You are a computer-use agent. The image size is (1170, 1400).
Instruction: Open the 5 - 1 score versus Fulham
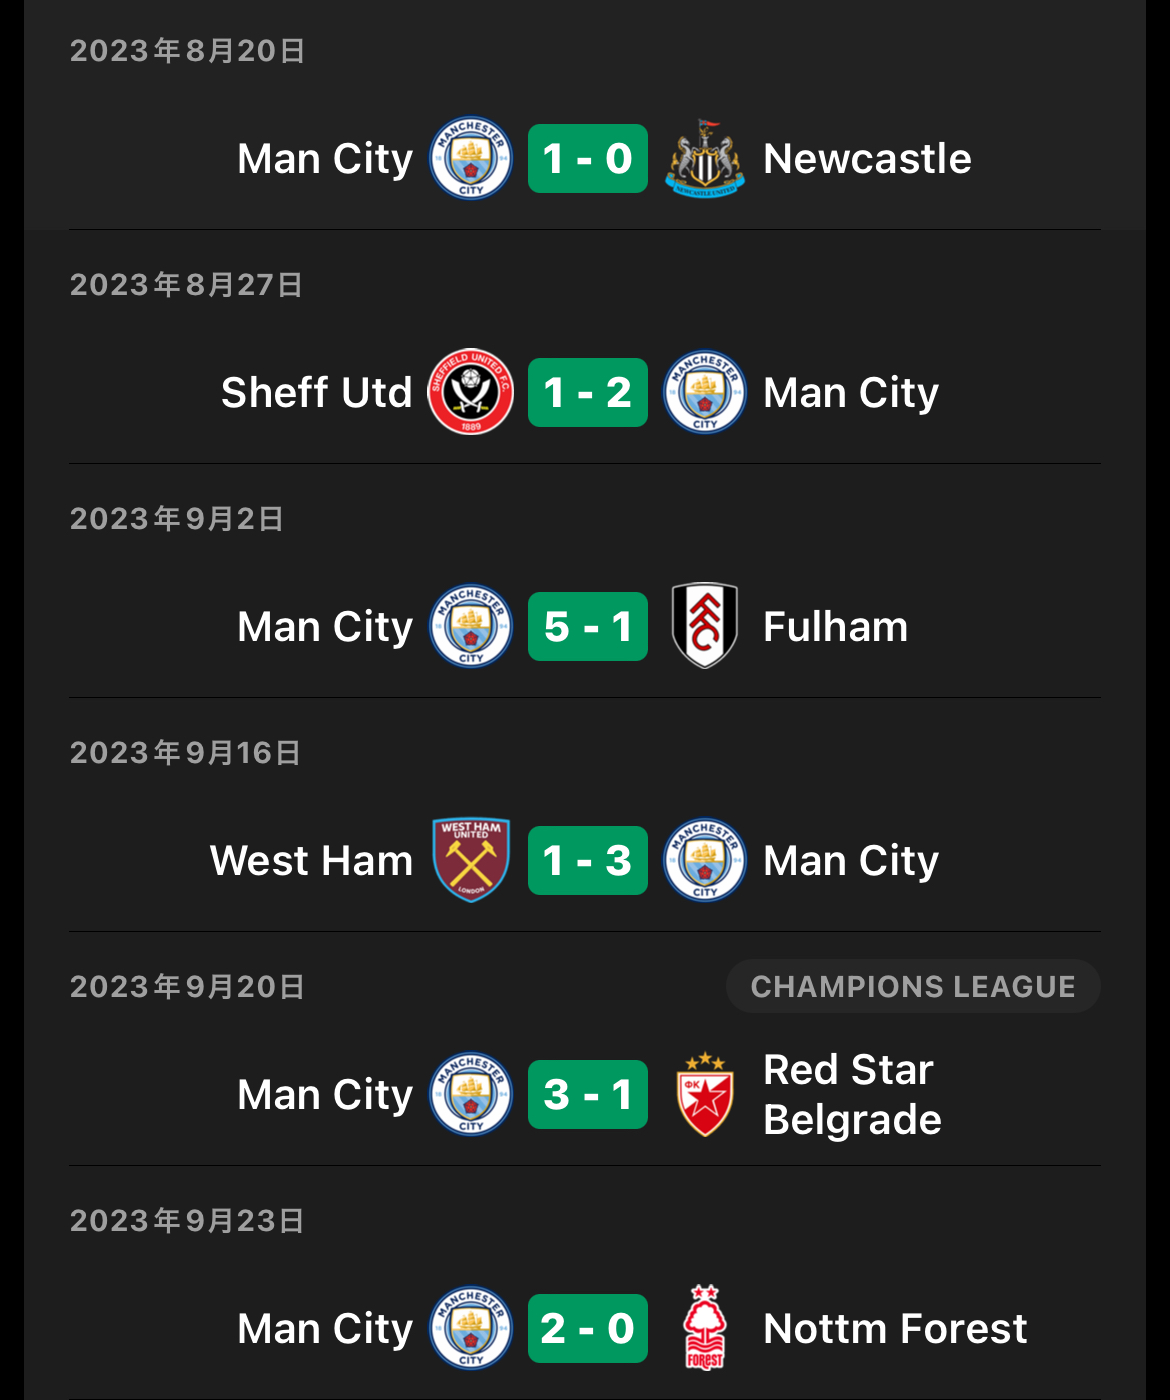pyautogui.click(x=588, y=626)
